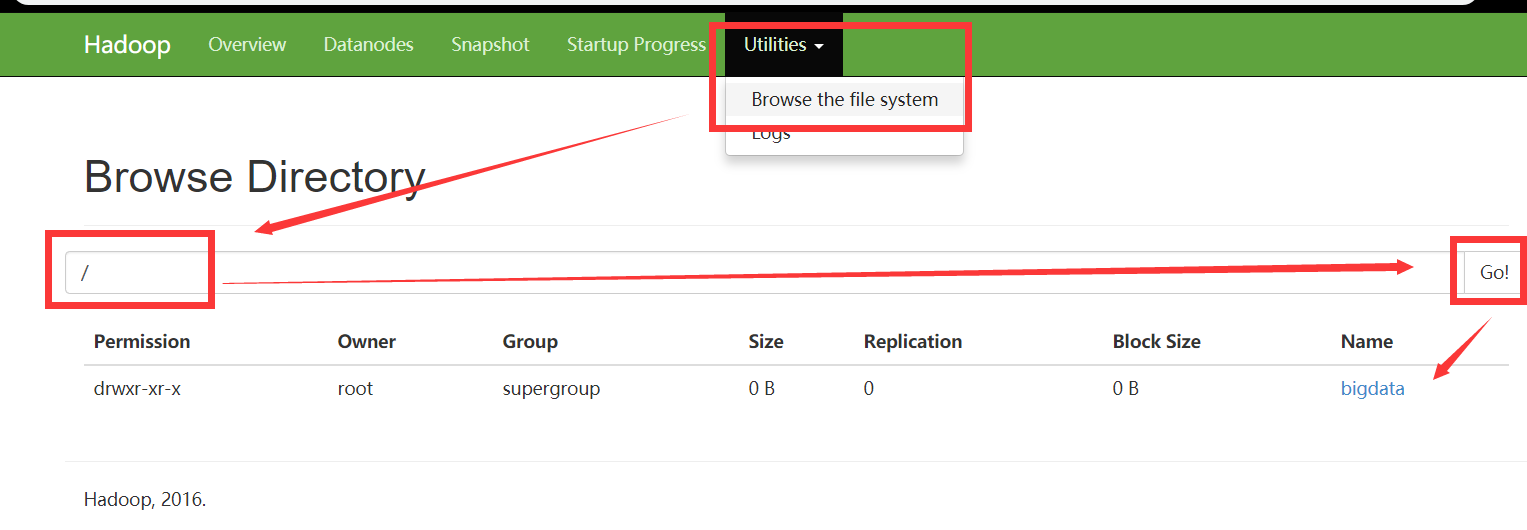This screenshot has width=1527, height=530.
Task: Click the Name column header
Action: point(1367,341)
